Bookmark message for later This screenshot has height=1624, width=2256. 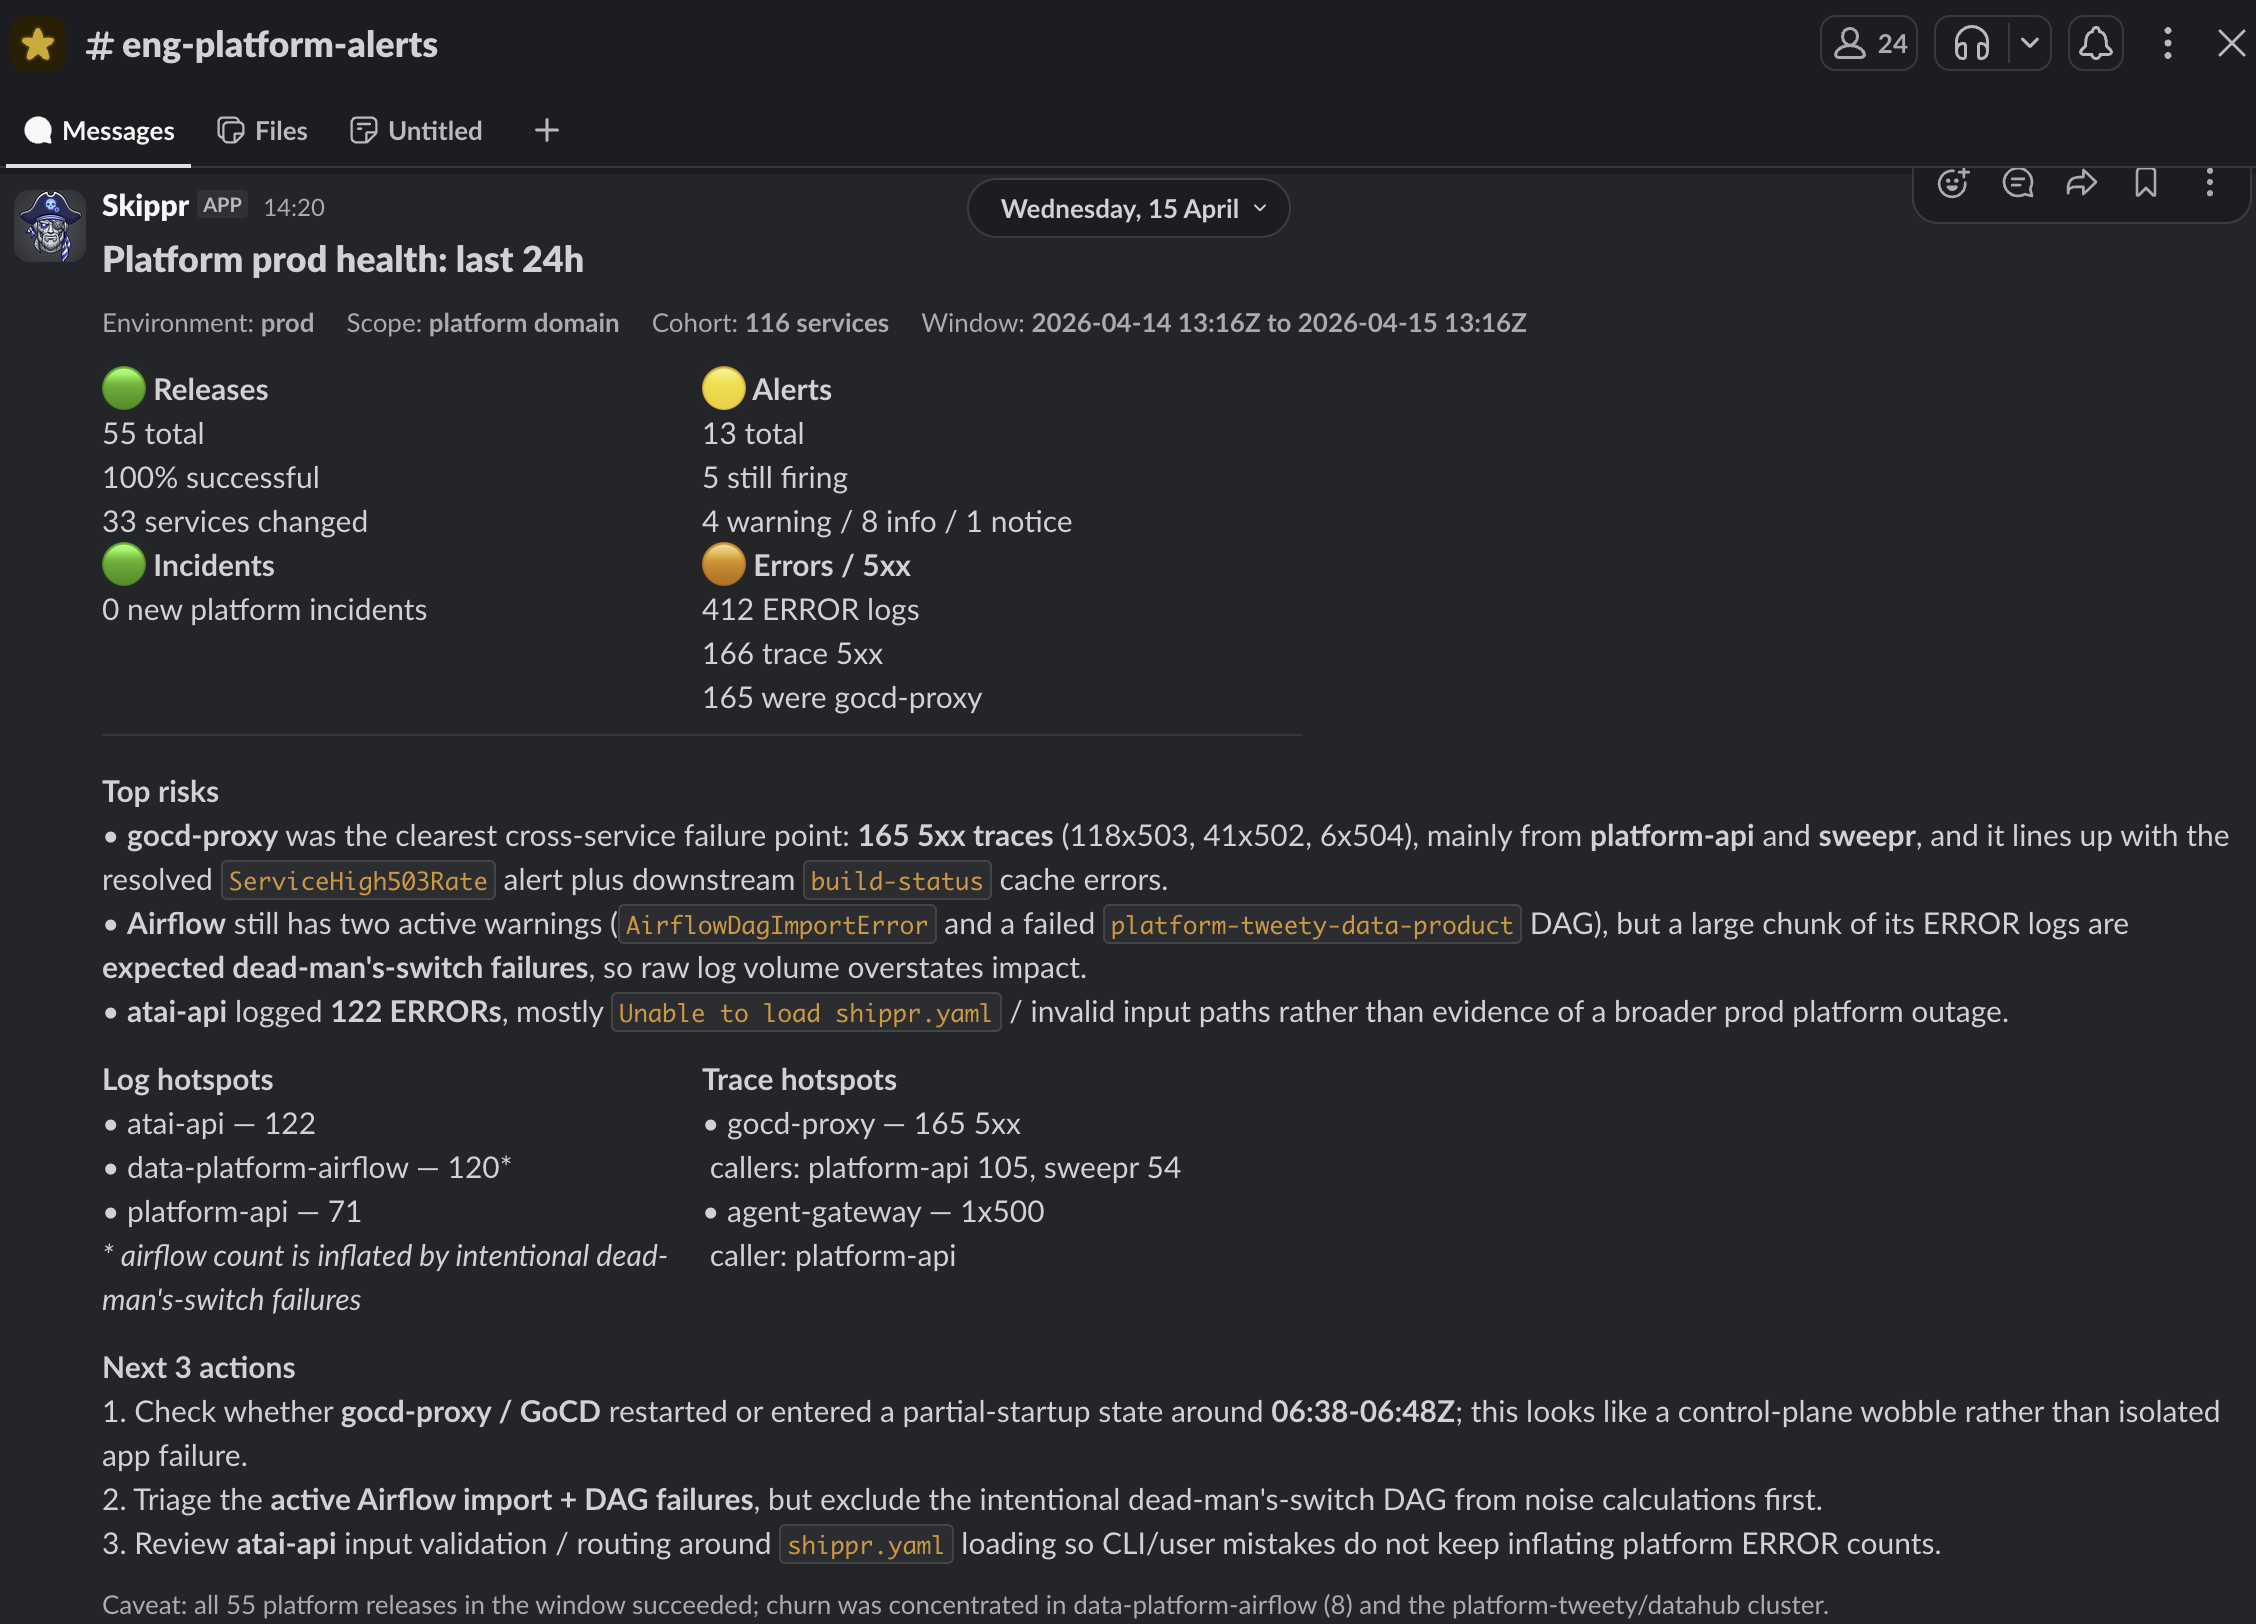pyautogui.click(x=2145, y=183)
